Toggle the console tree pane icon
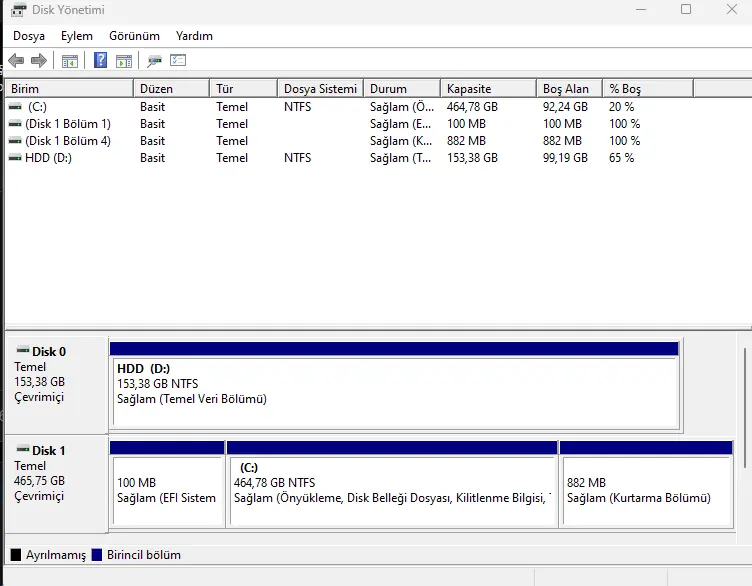This screenshot has width=752, height=586. [70, 61]
